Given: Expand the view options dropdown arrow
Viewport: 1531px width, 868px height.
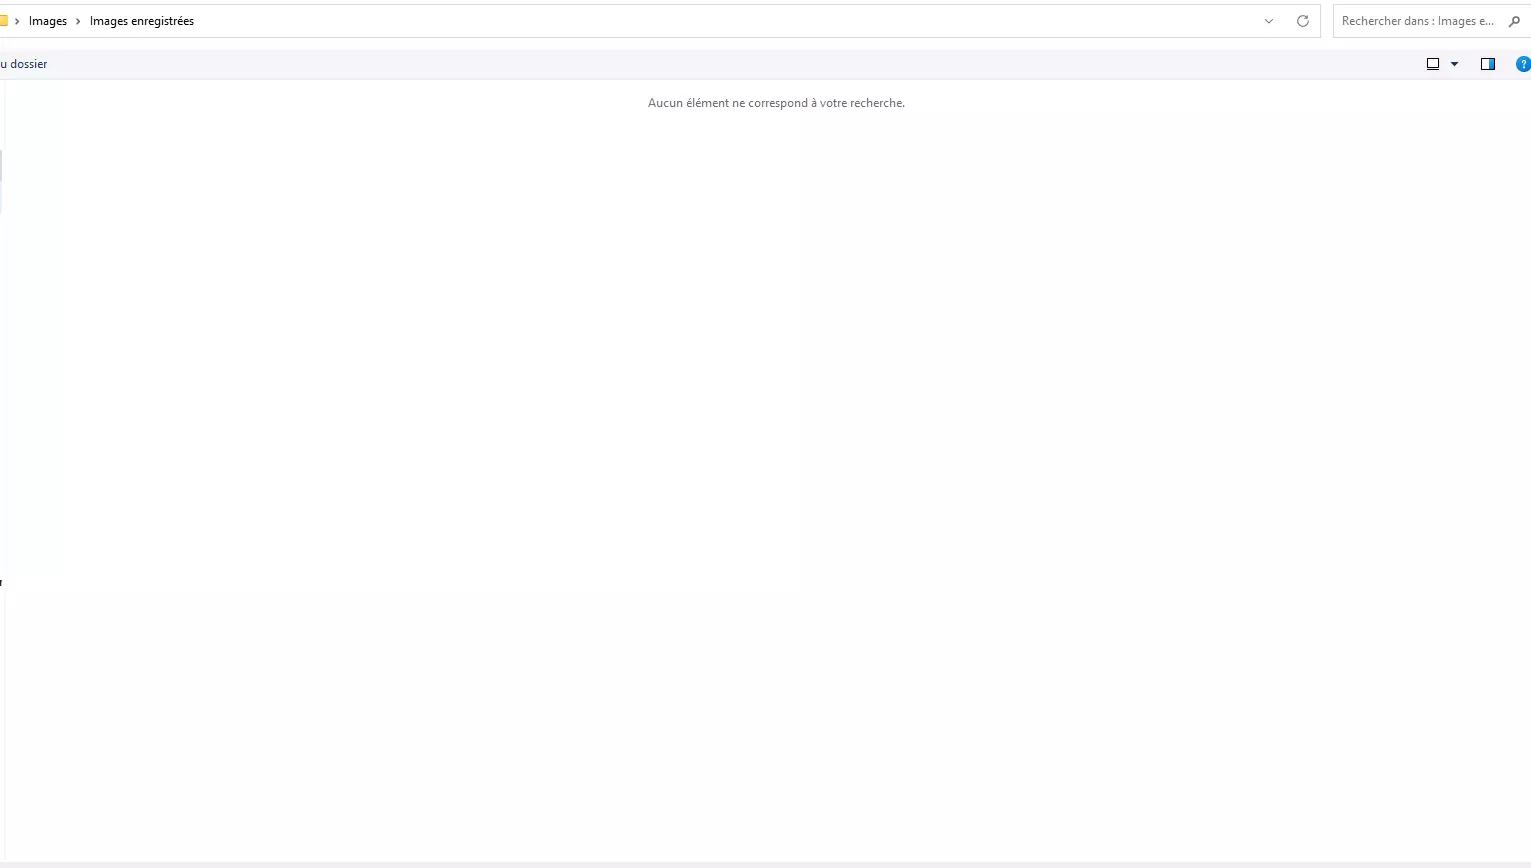Looking at the screenshot, I should click(x=1454, y=64).
